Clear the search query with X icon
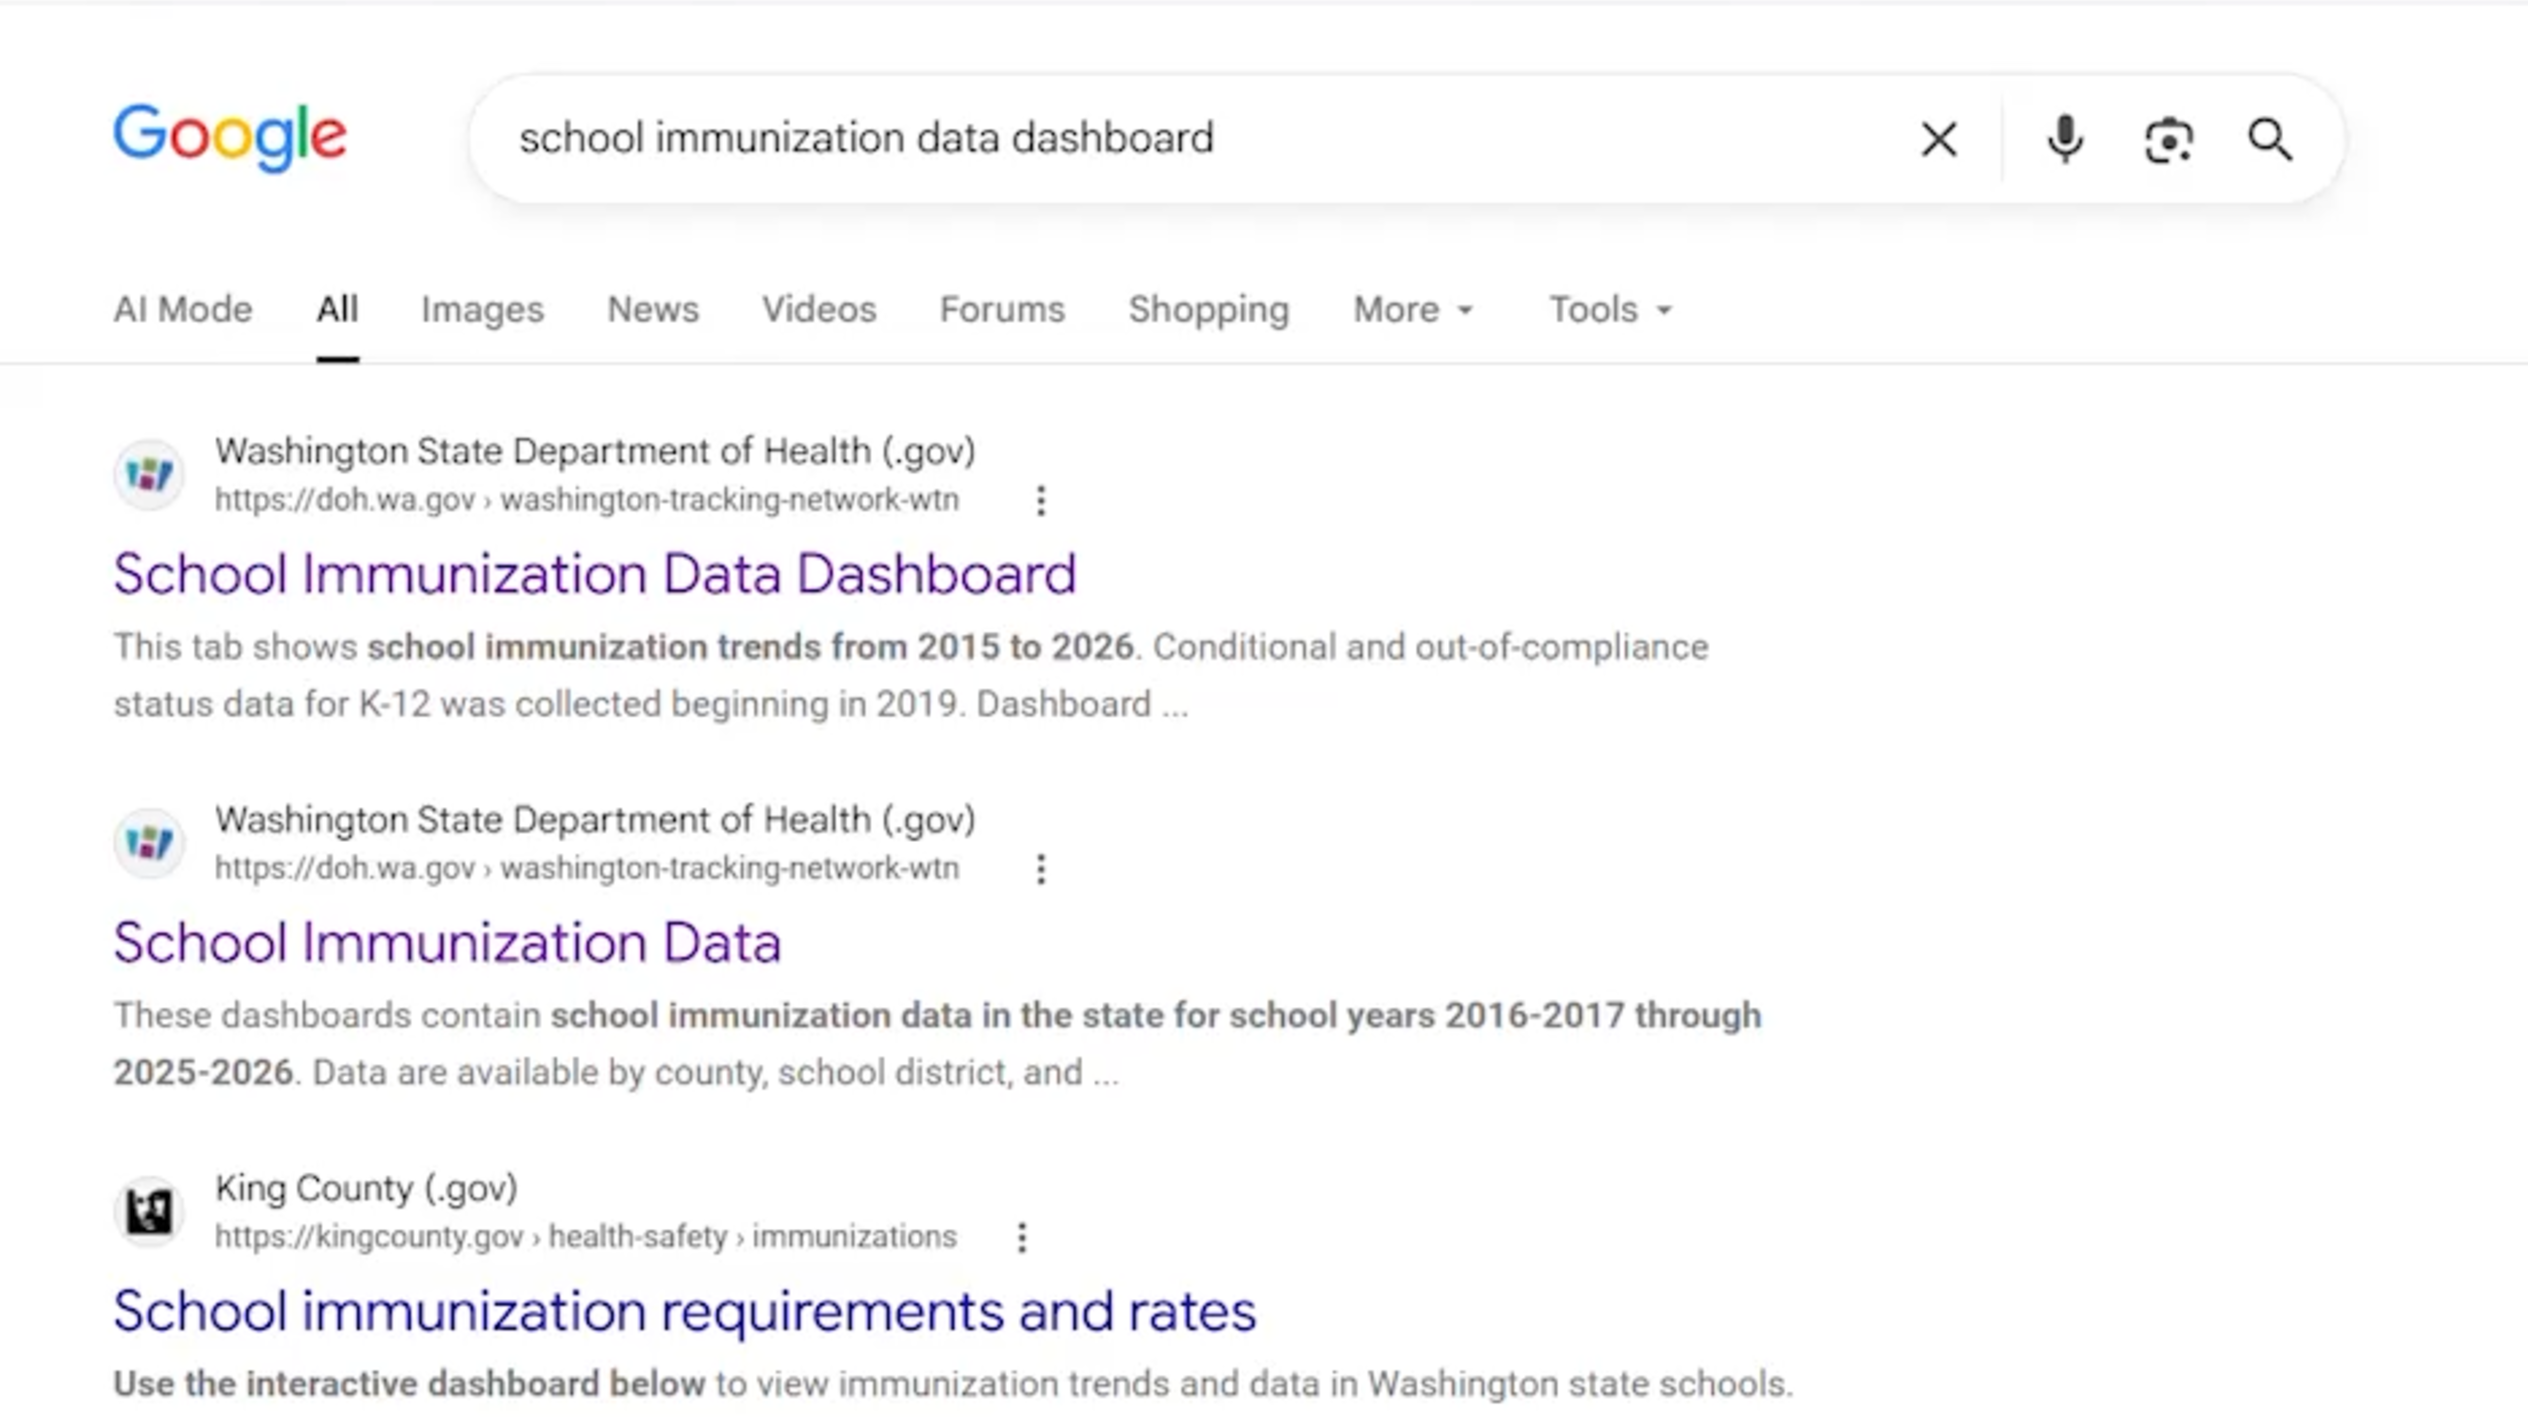 pos(1938,139)
